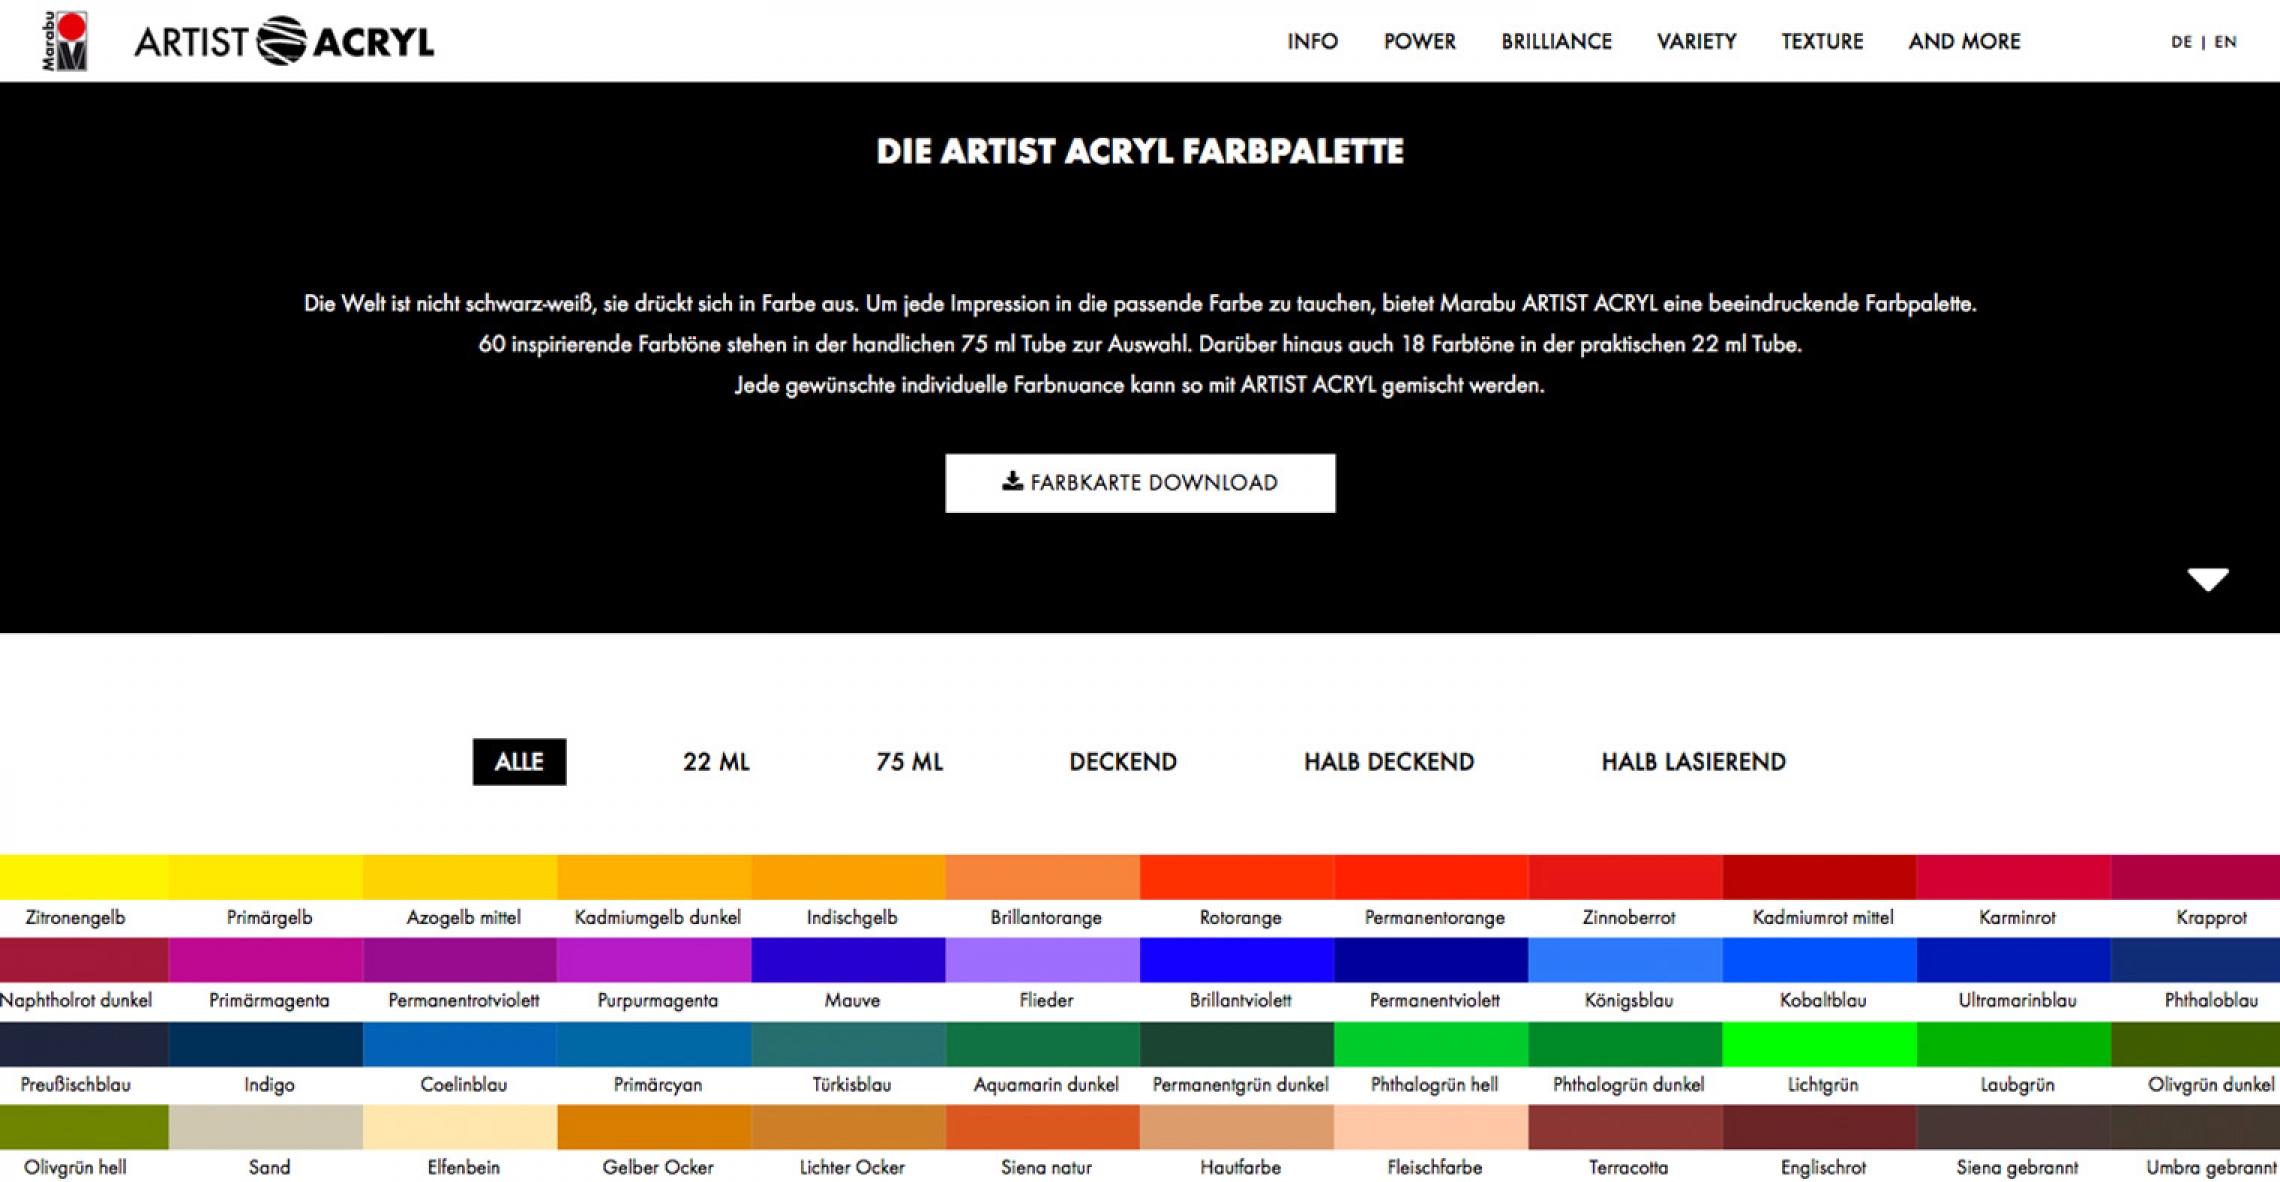Show only DECKEND colors

point(1122,762)
